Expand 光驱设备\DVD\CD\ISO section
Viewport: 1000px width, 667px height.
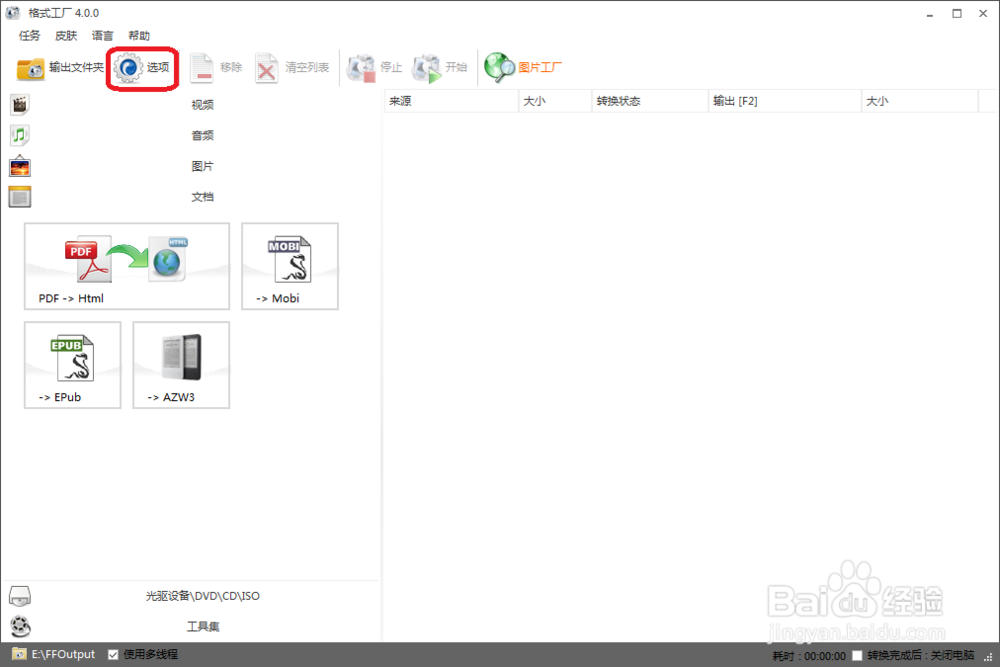point(202,596)
